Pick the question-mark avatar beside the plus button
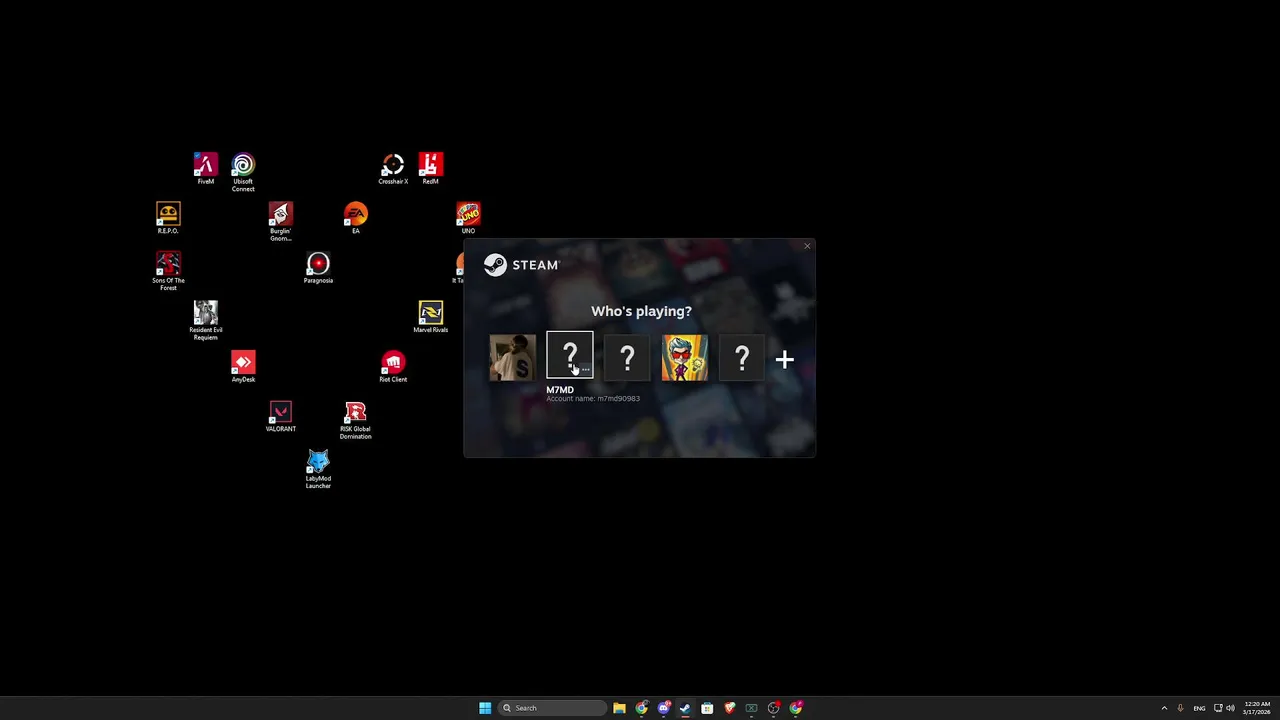The height and width of the screenshot is (720, 1280). tap(742, 358)
